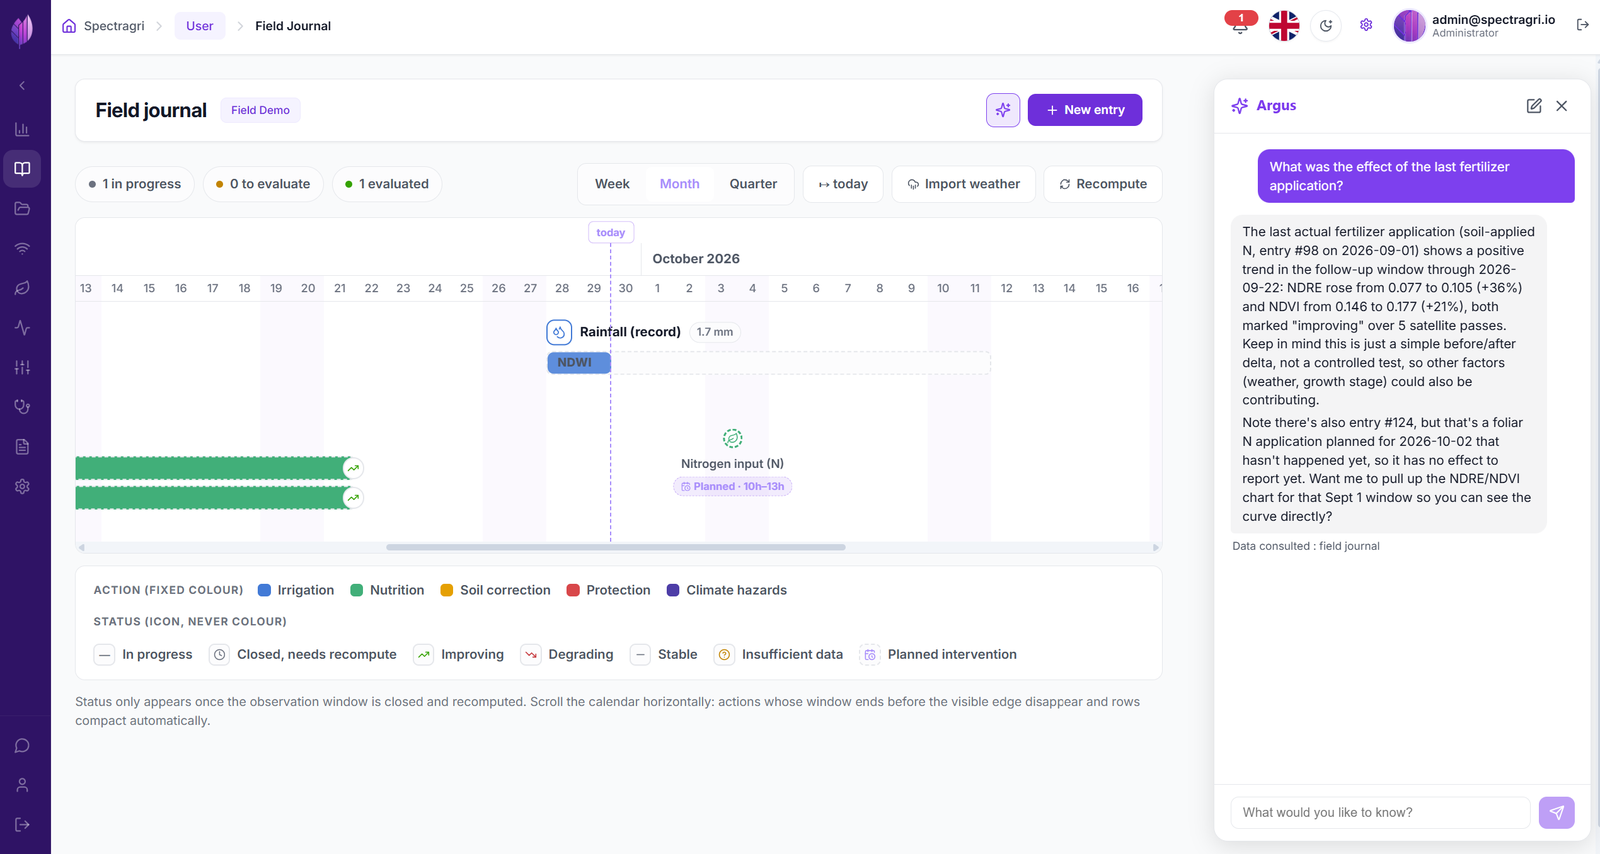Click the sidebar log out icon at bottom
The height and width of the screenshot is (854, 1600).
coord(22,825)
